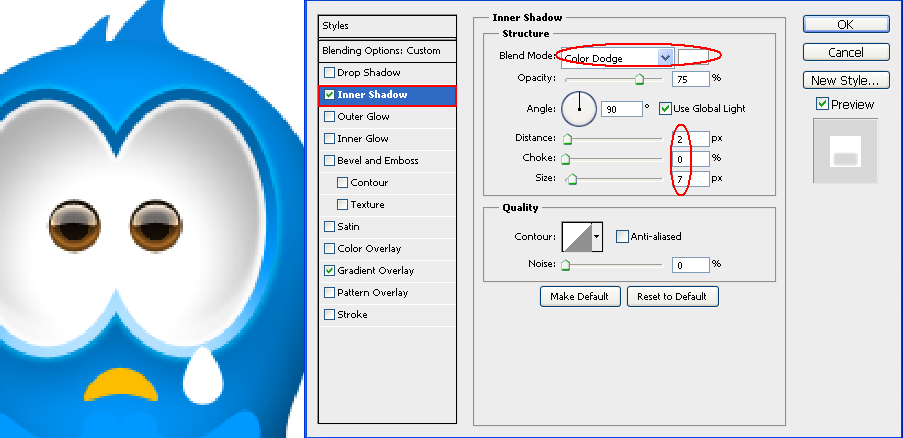Viewport: 903px width, 438px height.
Task: Click the Angle dial control
Action: (x=579, y=108)
